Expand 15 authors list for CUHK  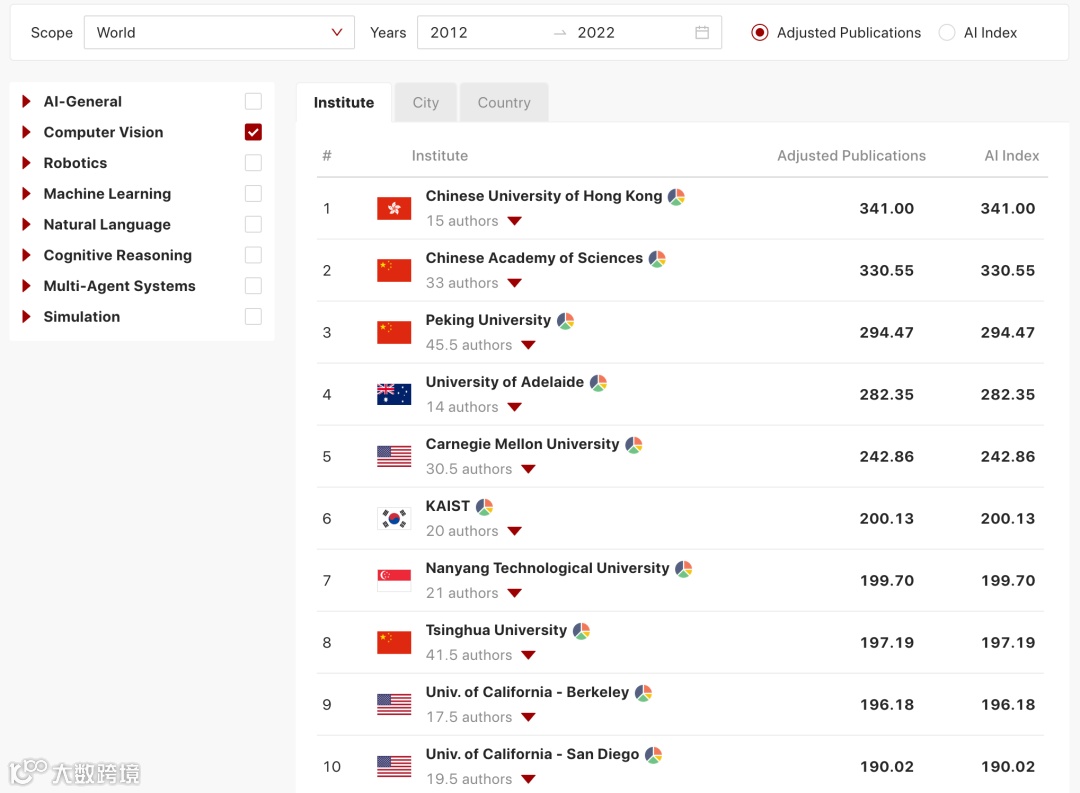click(515, 221)
